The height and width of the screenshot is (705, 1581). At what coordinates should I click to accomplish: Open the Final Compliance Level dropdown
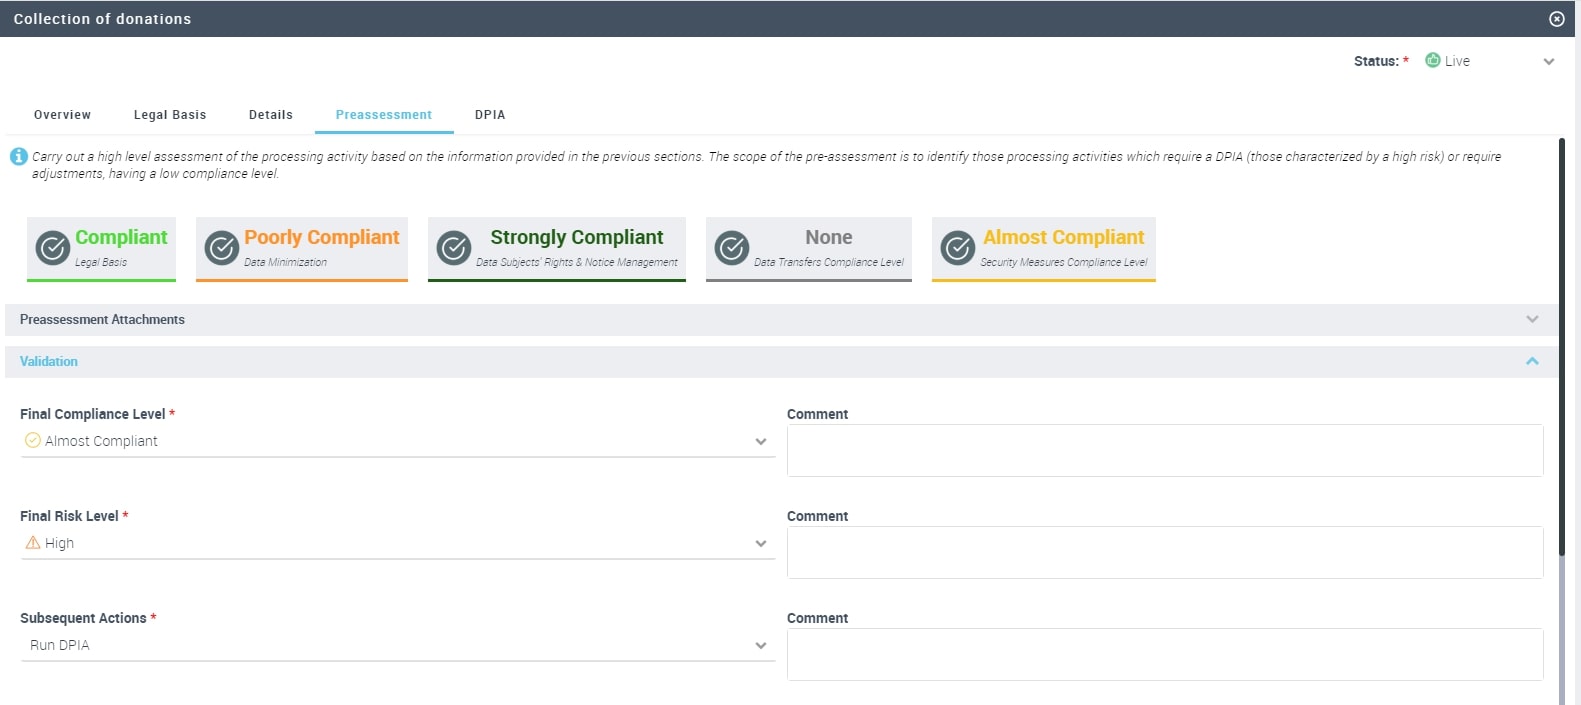[x=760, y=441]
